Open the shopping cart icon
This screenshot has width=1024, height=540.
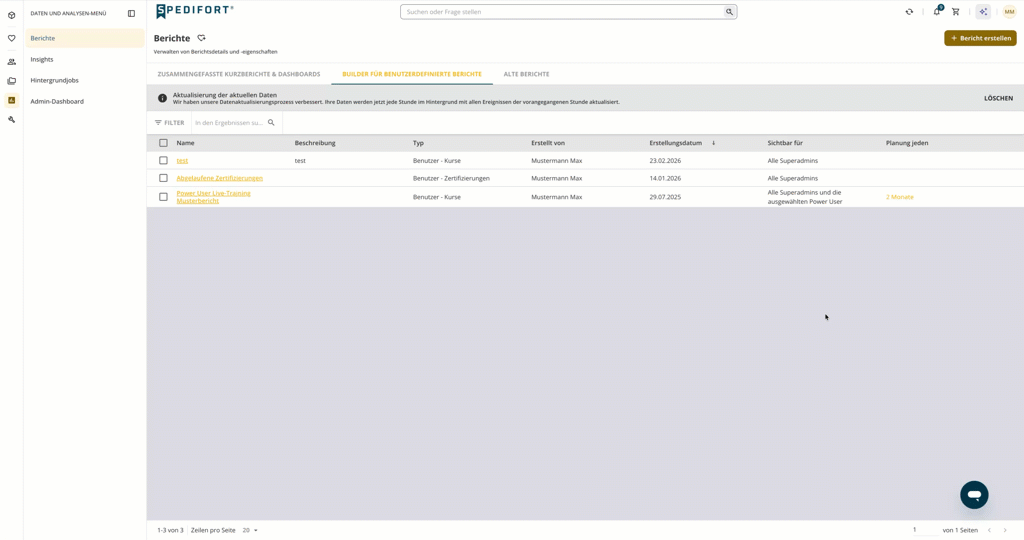click(x=955, y=12)
